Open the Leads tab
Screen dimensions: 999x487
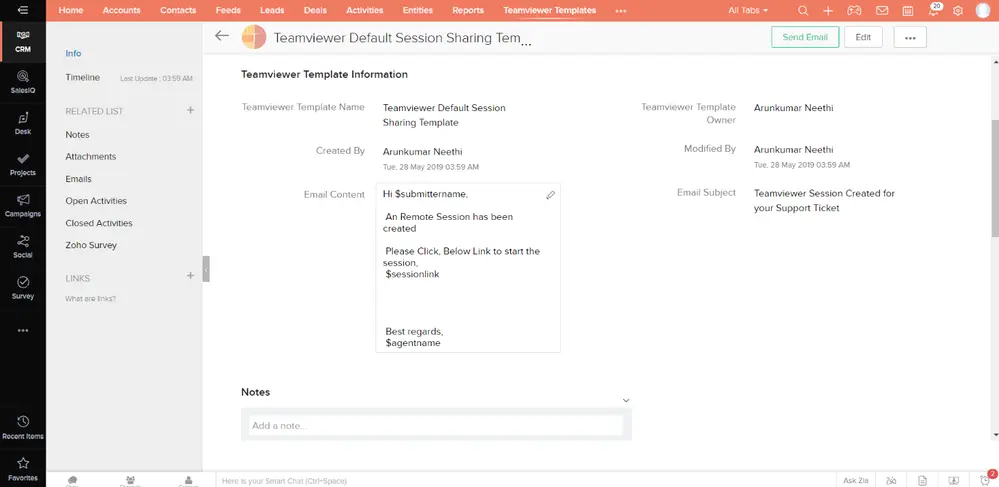tap(272, 10)
